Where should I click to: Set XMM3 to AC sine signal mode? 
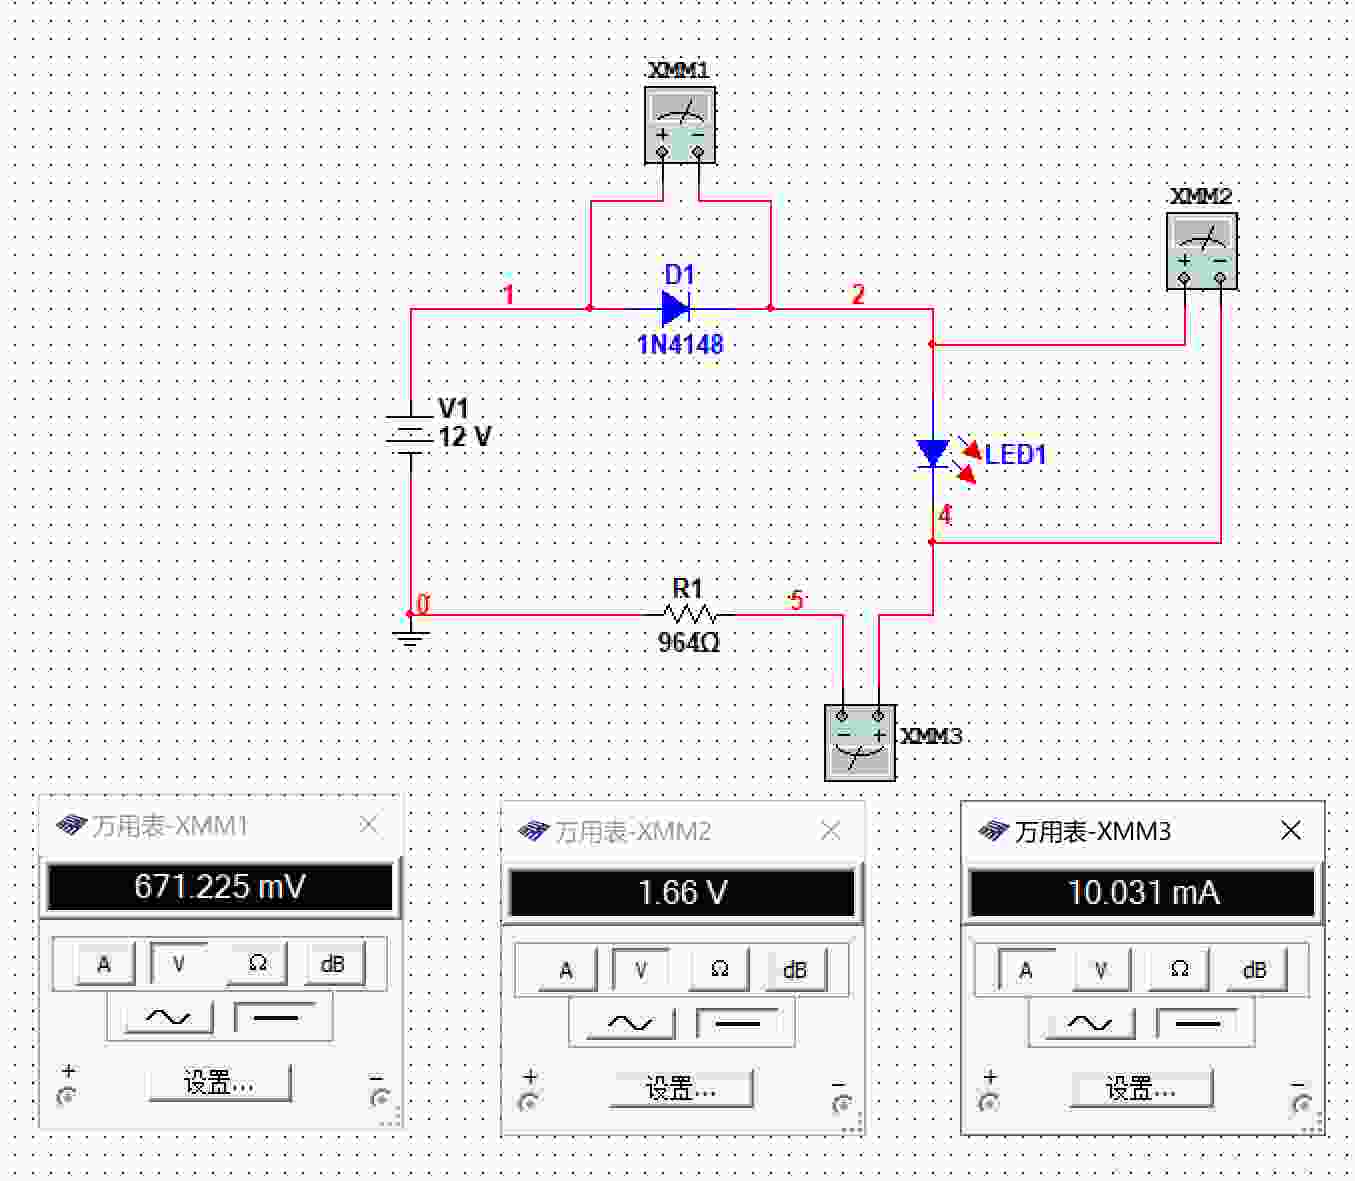1090,1024
